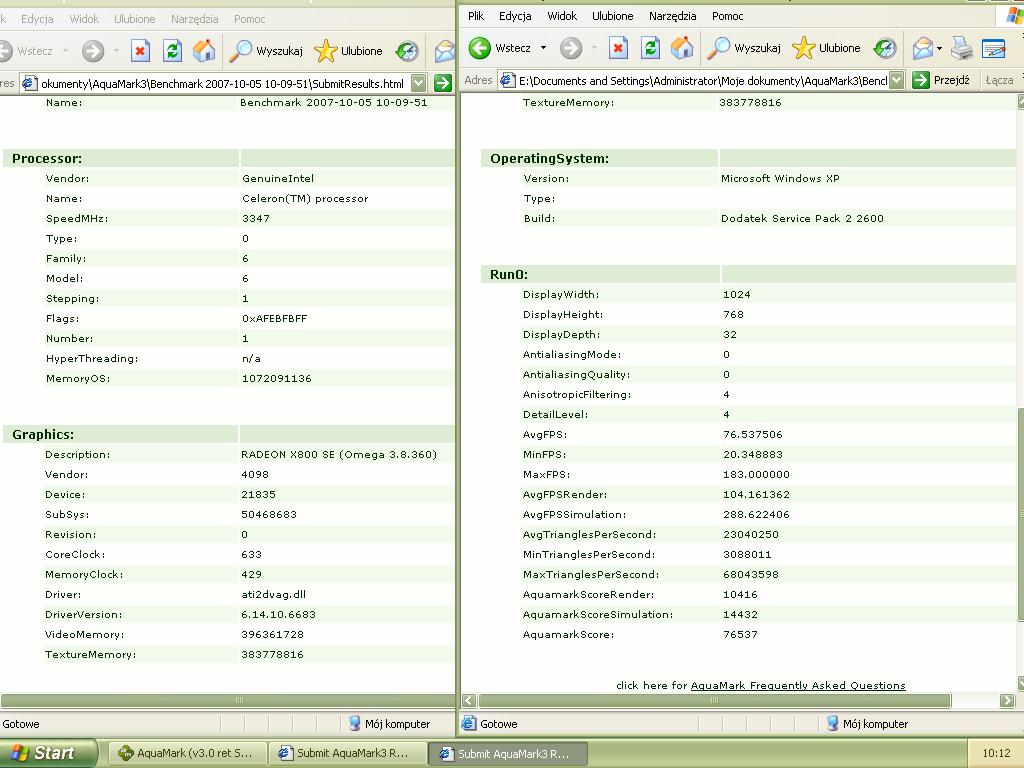Switch to AquaMark v3.0 taskbar button

(187, 753)
